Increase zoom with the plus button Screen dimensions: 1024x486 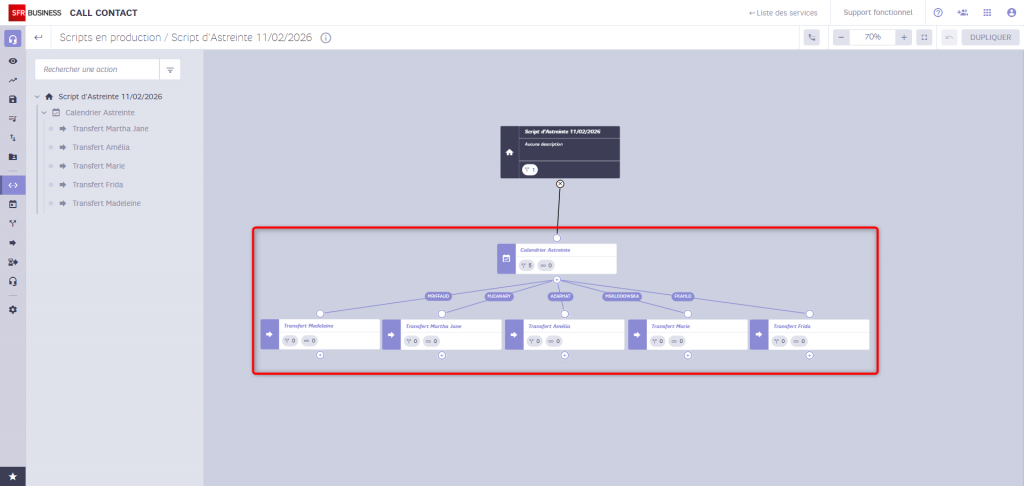(904, 37)
